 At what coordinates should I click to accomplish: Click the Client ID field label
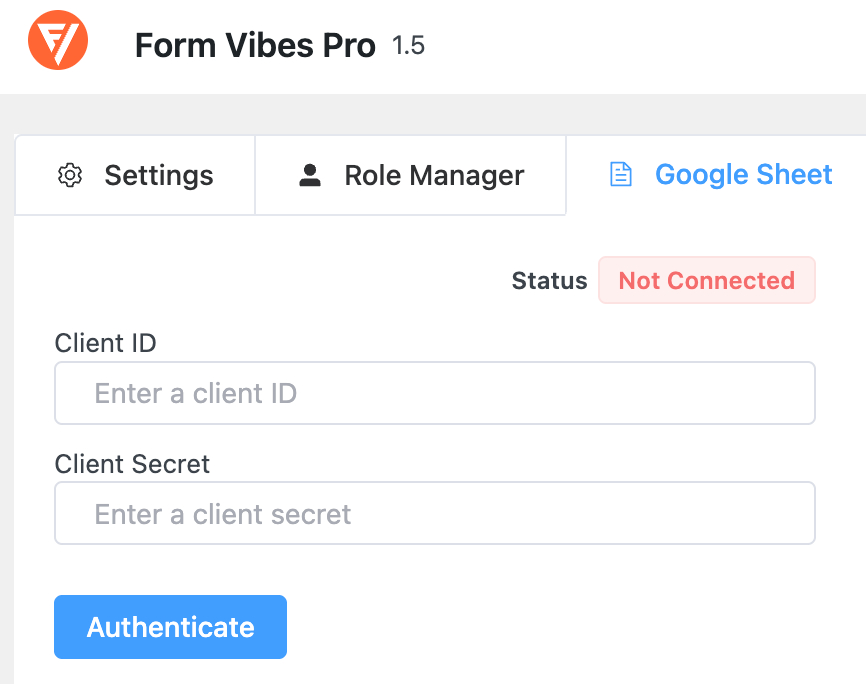pyautogui.click(x=104, y=343)
